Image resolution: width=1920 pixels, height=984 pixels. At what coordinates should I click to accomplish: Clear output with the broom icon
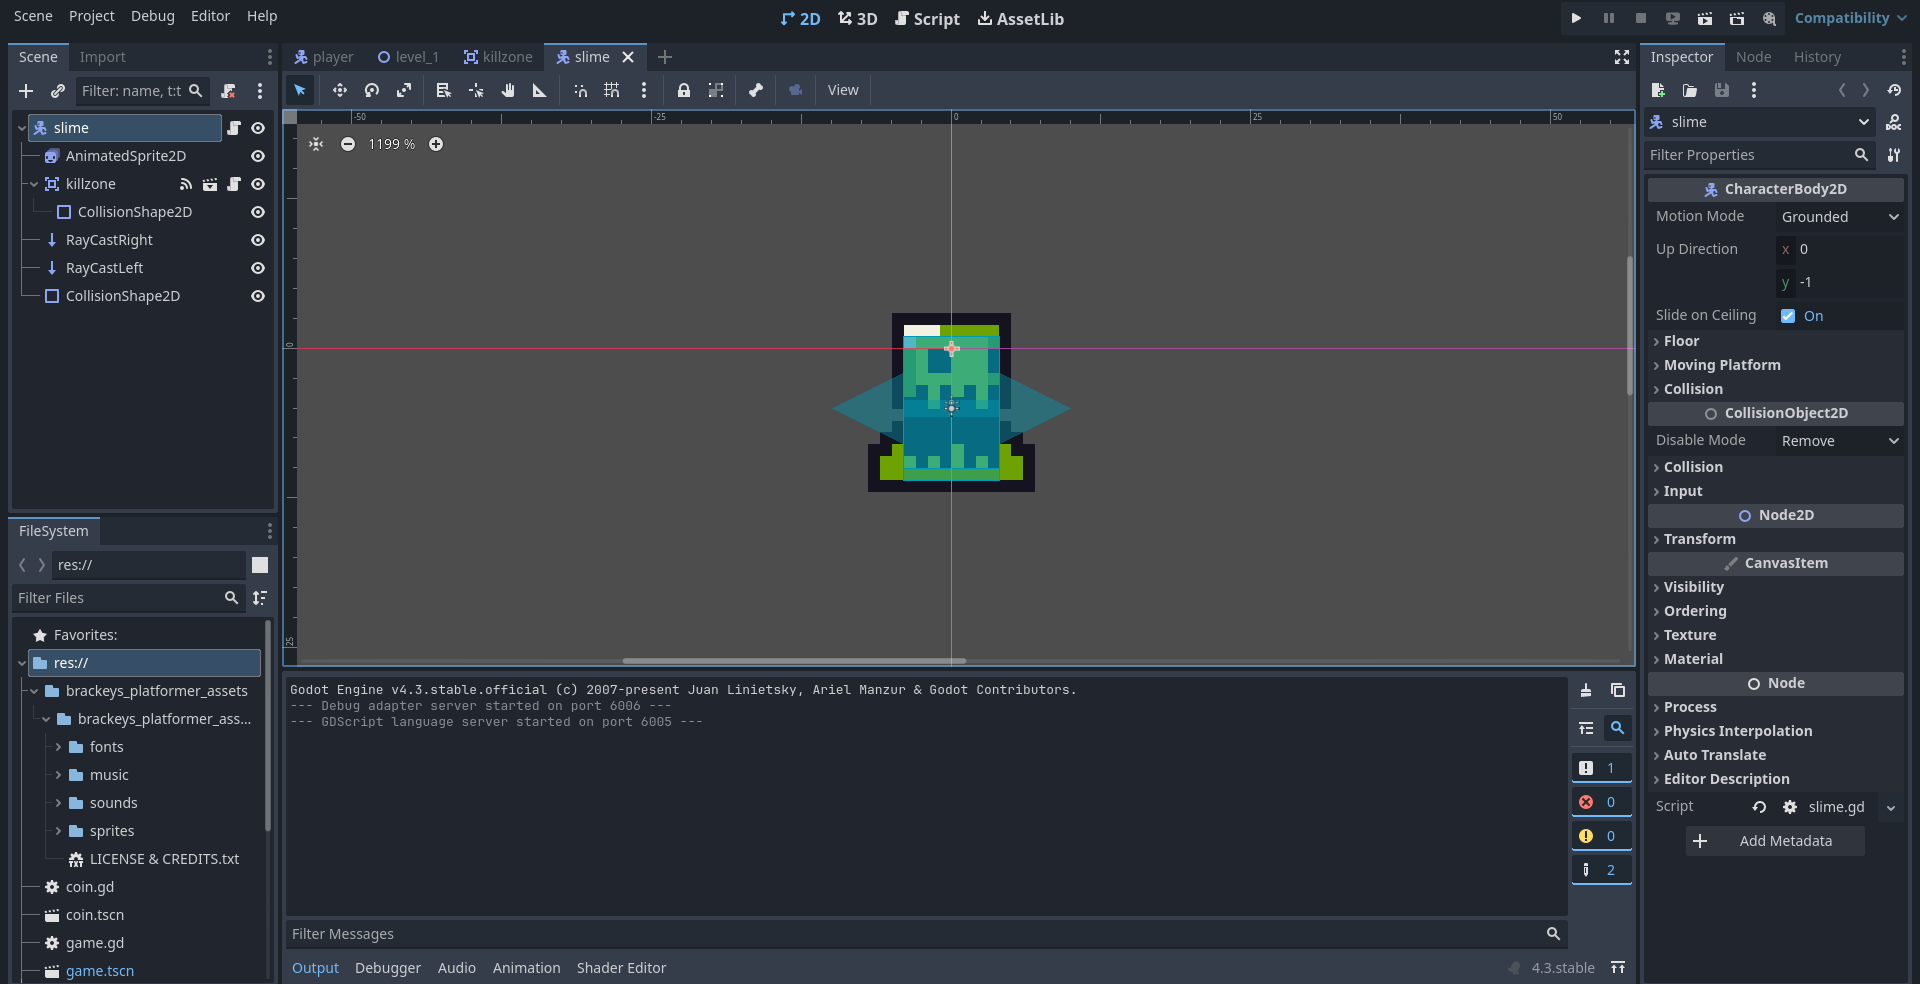tap(1586, 690)
